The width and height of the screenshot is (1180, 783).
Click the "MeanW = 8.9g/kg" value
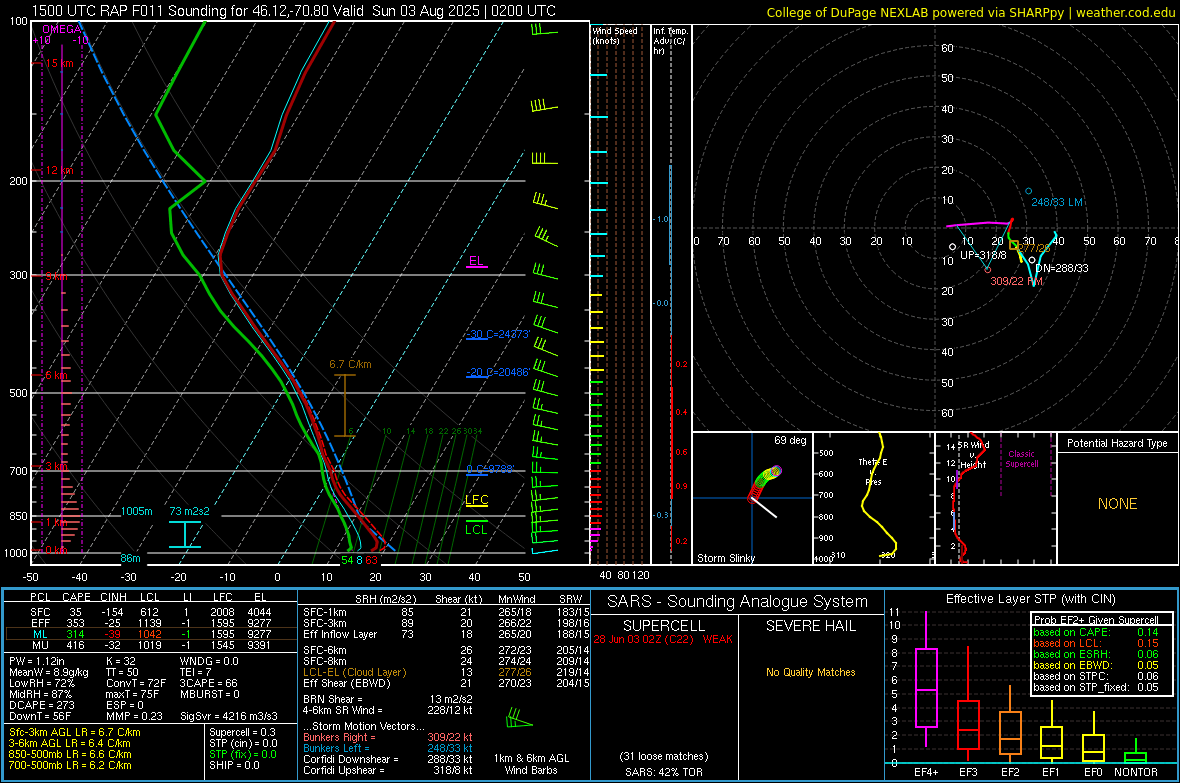tap(49, 672)
